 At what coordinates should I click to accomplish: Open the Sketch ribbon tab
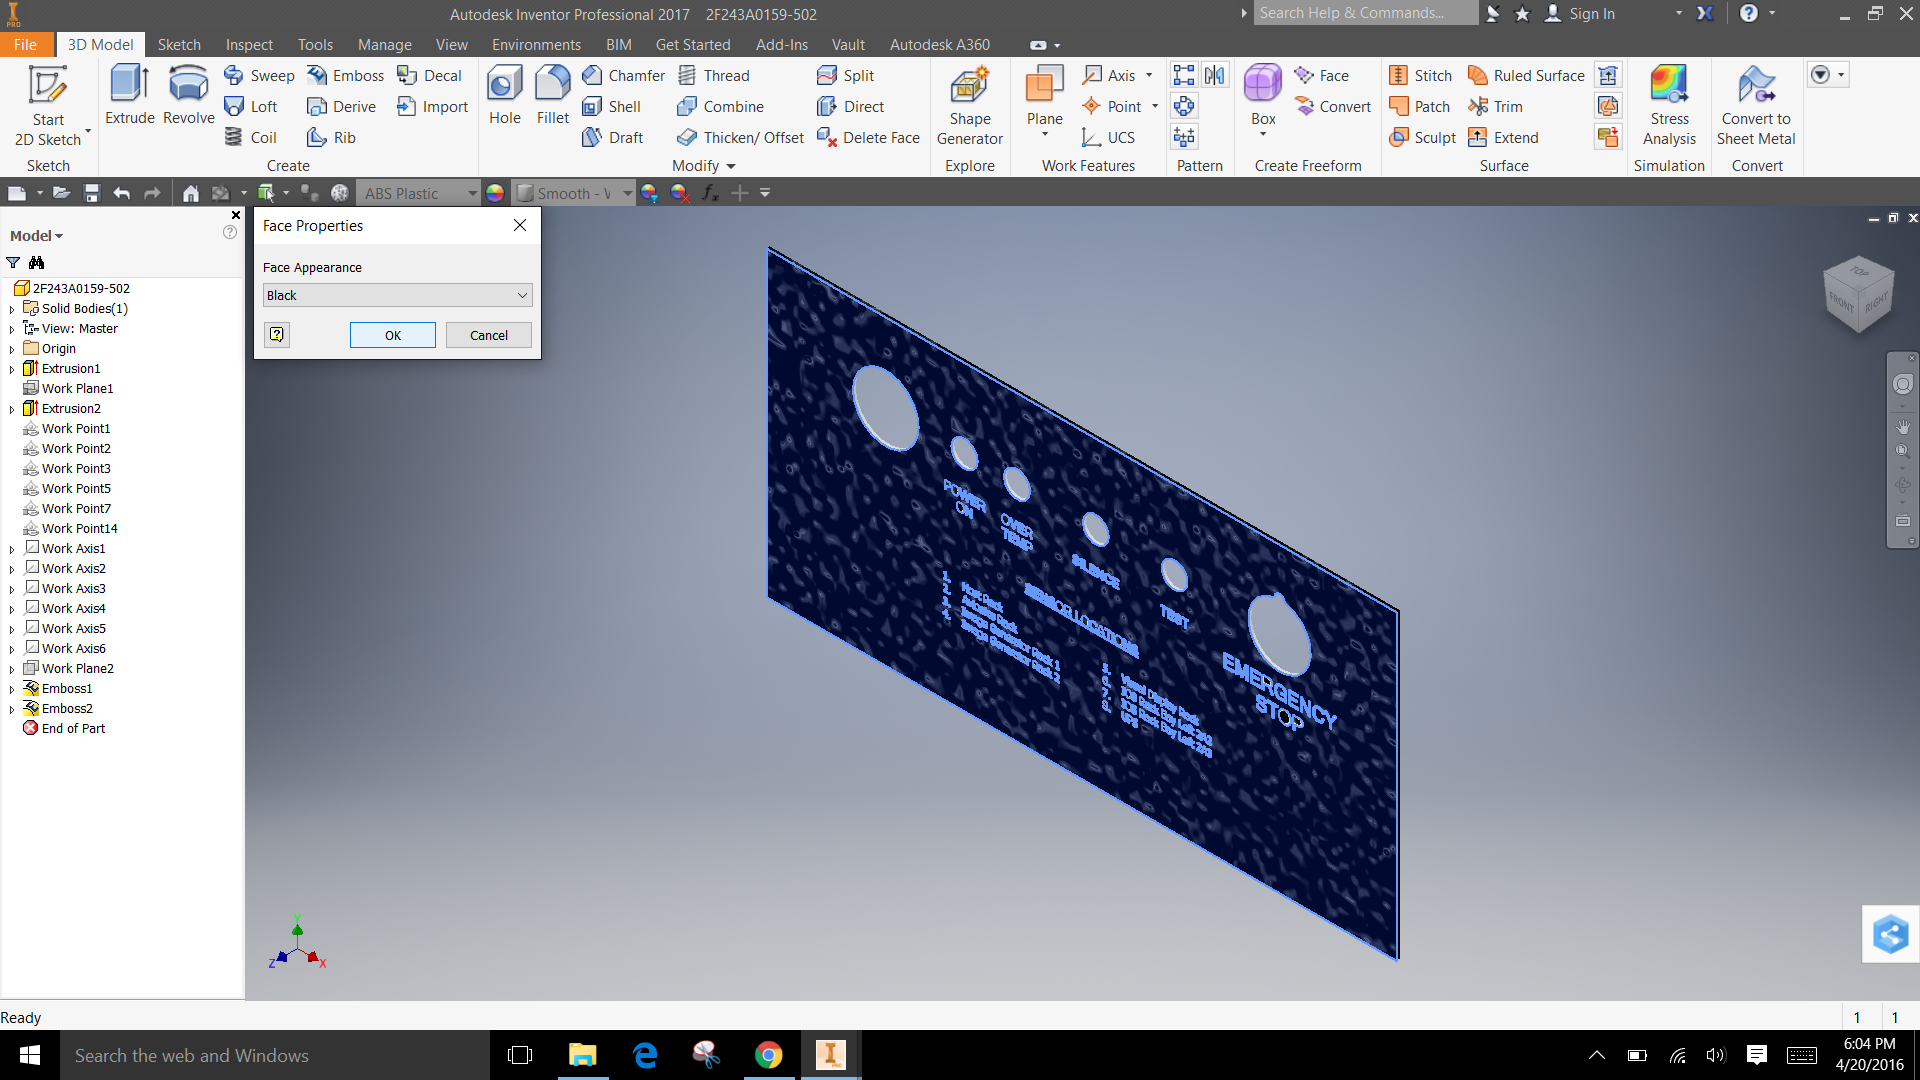[179, 45]
